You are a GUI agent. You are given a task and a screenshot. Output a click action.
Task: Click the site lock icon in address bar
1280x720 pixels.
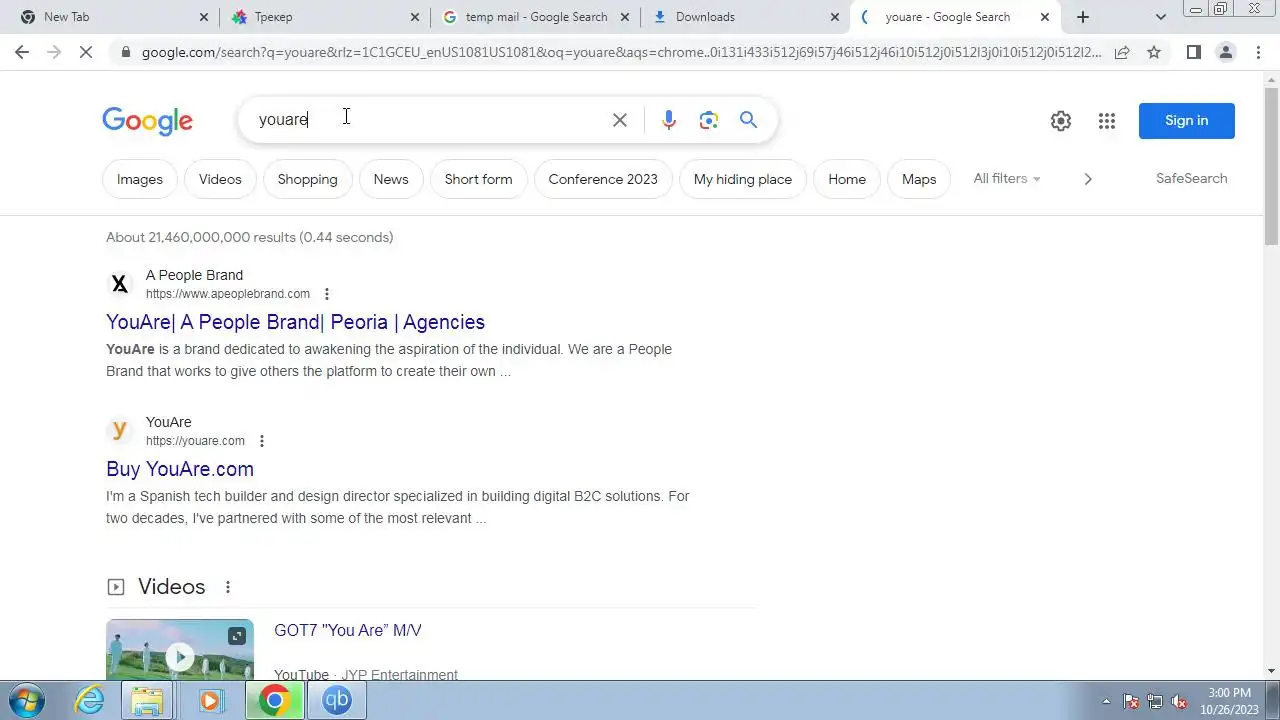click(124, 52)
